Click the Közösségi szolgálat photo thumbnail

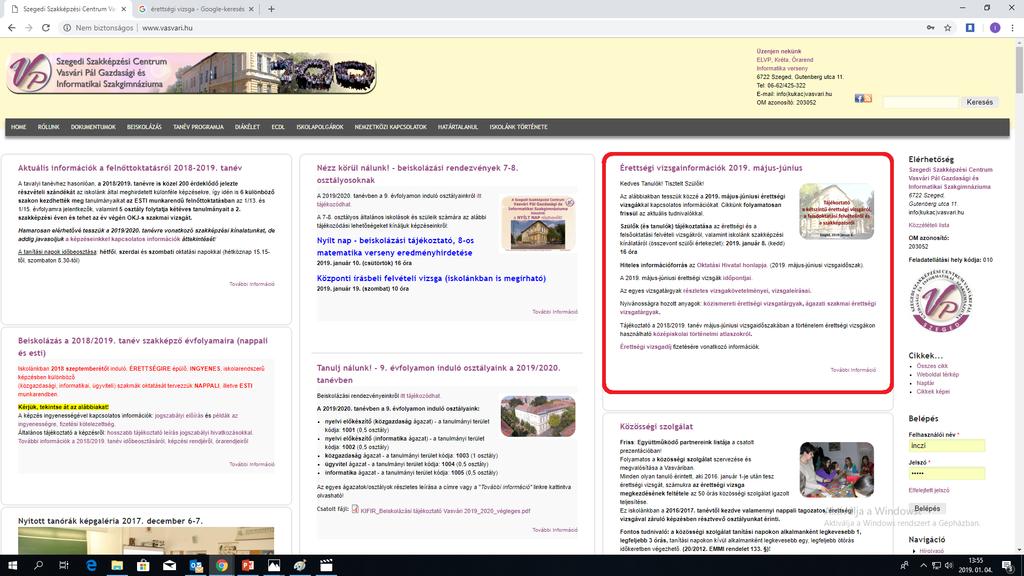click(837, 470)
